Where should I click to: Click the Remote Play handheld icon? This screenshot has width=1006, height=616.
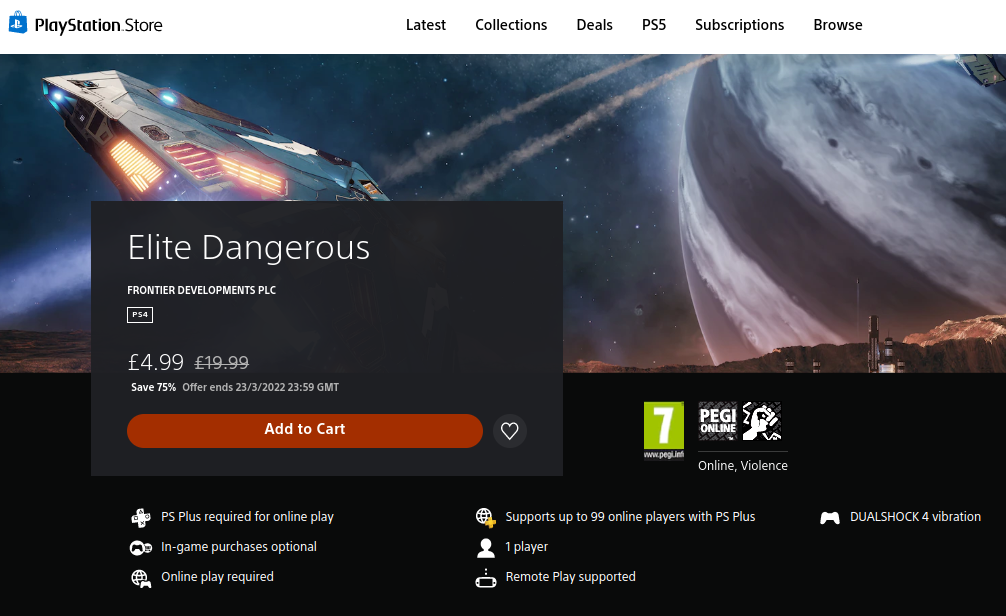pos(486,578)
